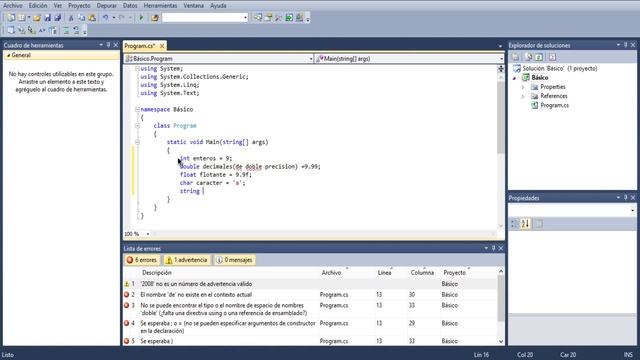Pin the Cuadro de herramientas panel
The image size is (640, 360).
(x=108, y=45)
